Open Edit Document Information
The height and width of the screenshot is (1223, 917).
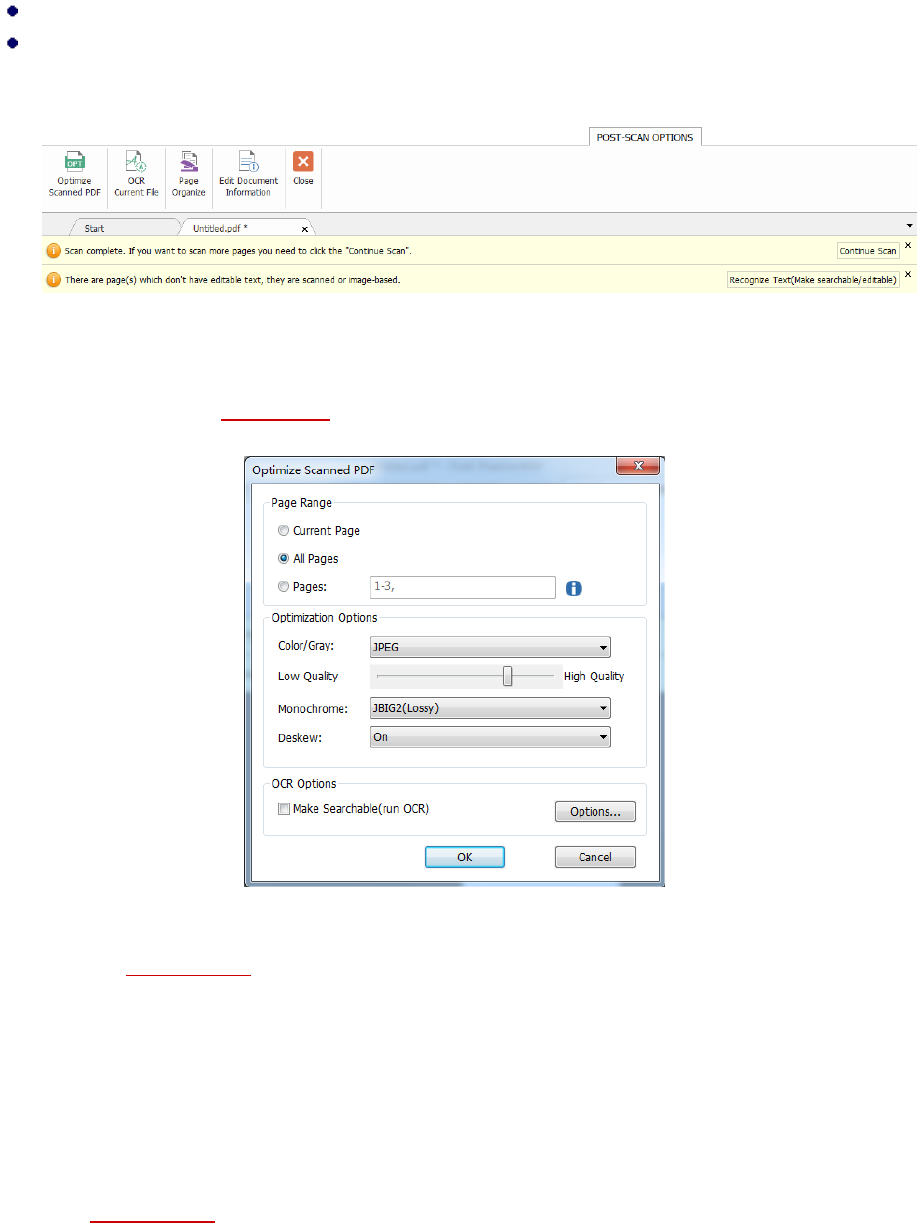tap(248, 174)
